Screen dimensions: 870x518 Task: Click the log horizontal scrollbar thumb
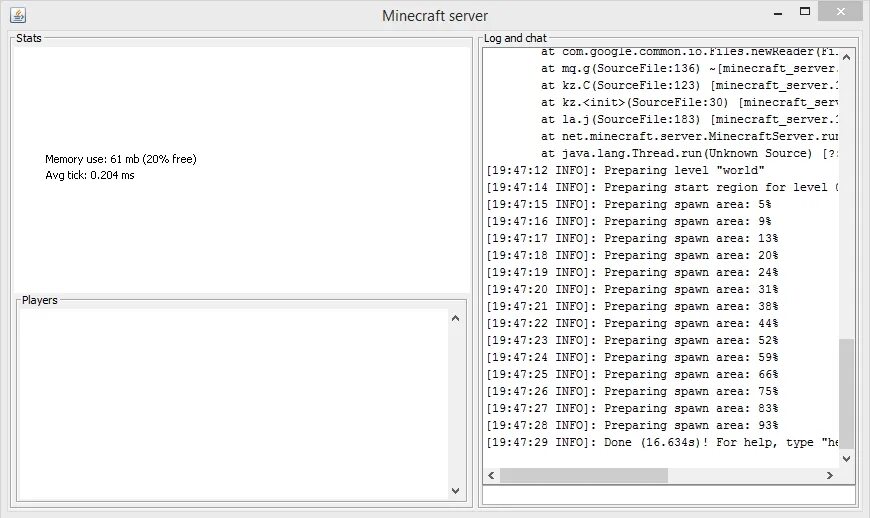pyautogui.click(x=584, y=475)
